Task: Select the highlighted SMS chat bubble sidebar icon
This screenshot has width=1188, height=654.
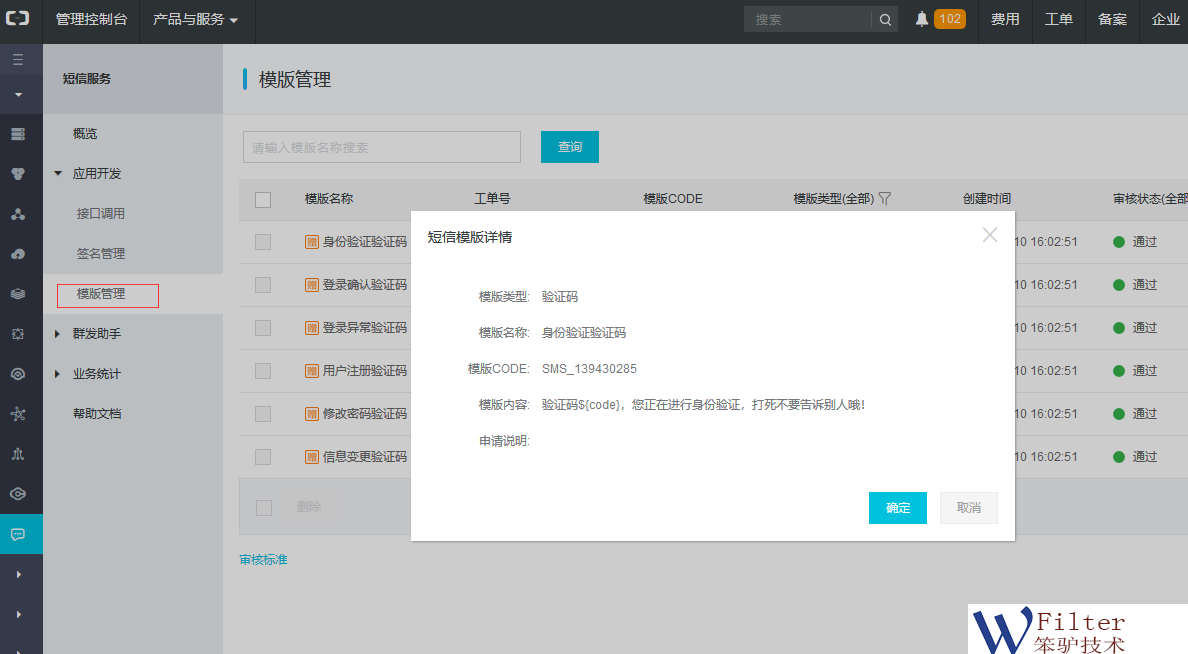Action: 18,534
